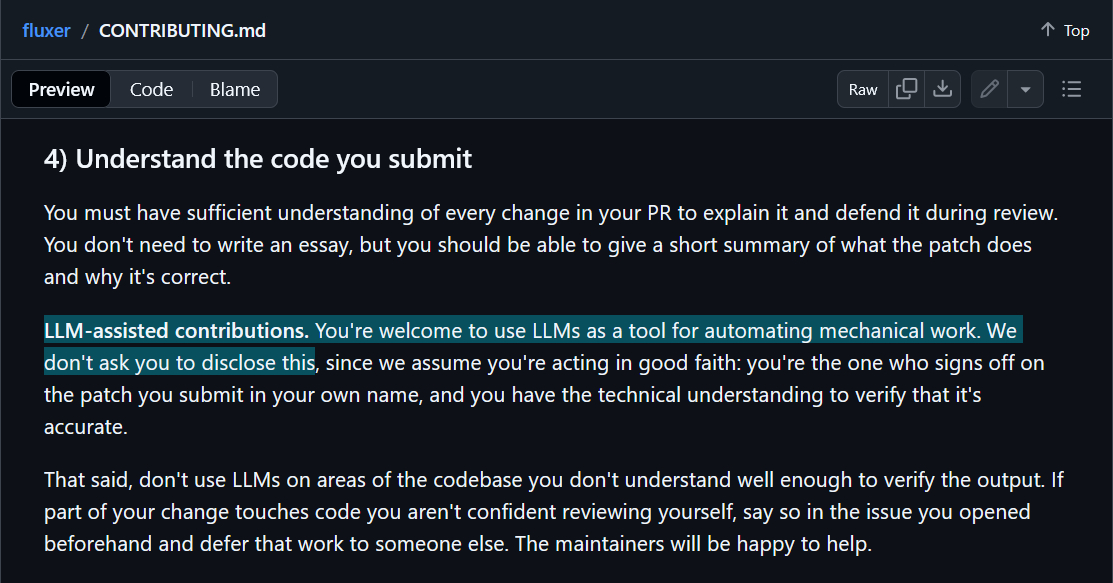Click the breadcrumb slash separator after fluxer
1113x583 pixels.
[x=85, y=30]
